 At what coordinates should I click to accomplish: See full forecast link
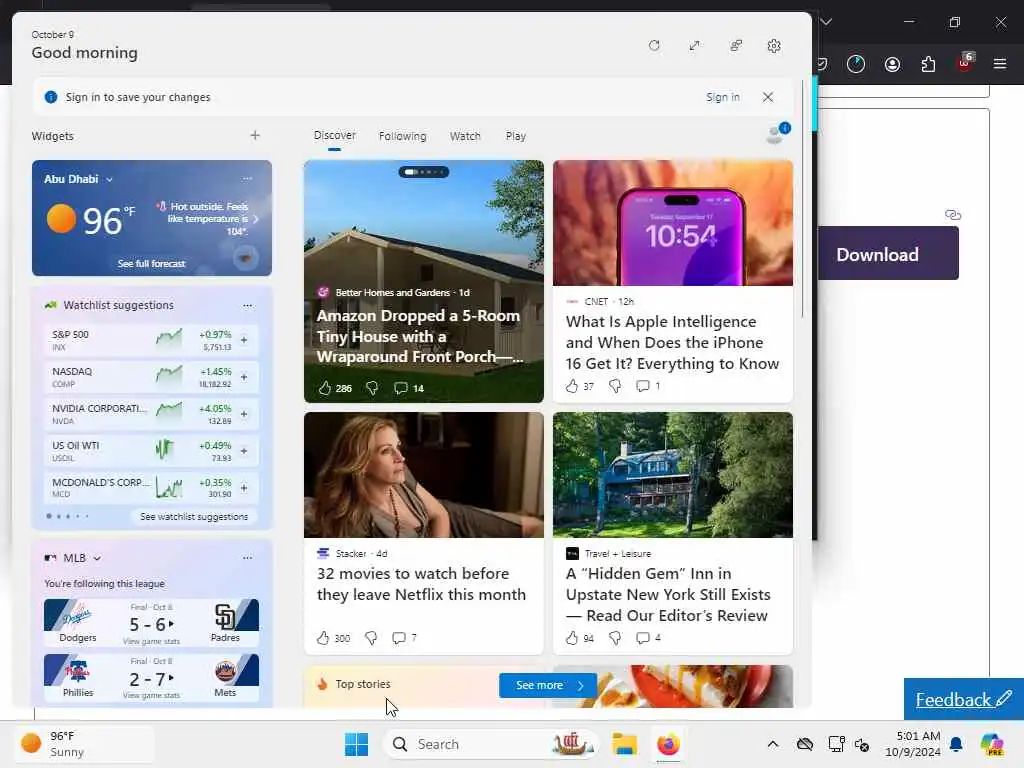[x=152, y=263]
